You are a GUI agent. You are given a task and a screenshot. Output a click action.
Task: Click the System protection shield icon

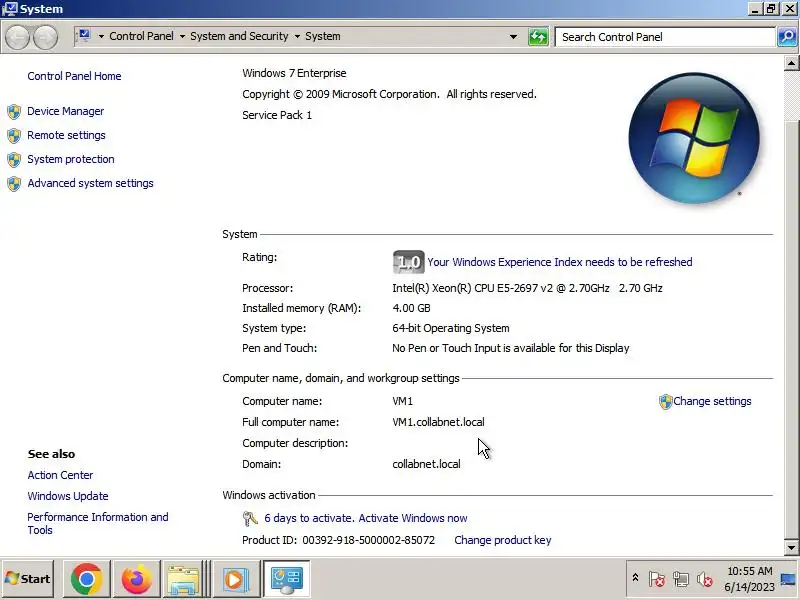14,160
